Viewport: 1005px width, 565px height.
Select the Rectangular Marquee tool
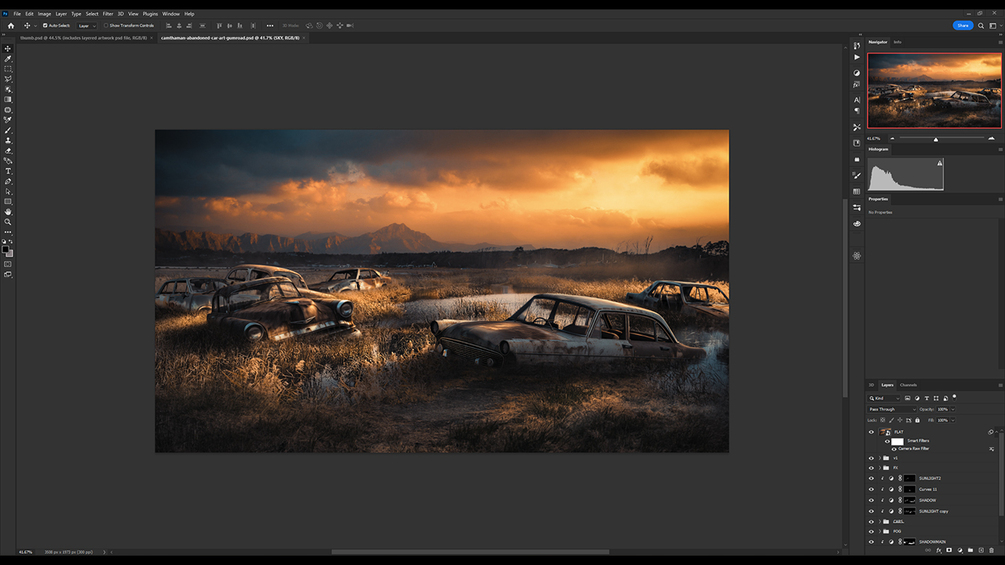(8, 69)
